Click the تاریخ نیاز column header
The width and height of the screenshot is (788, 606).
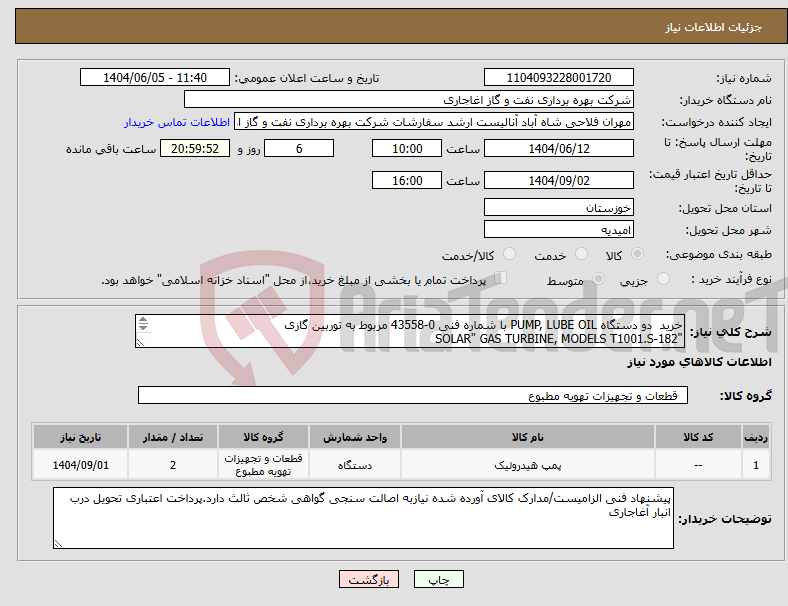80,437
